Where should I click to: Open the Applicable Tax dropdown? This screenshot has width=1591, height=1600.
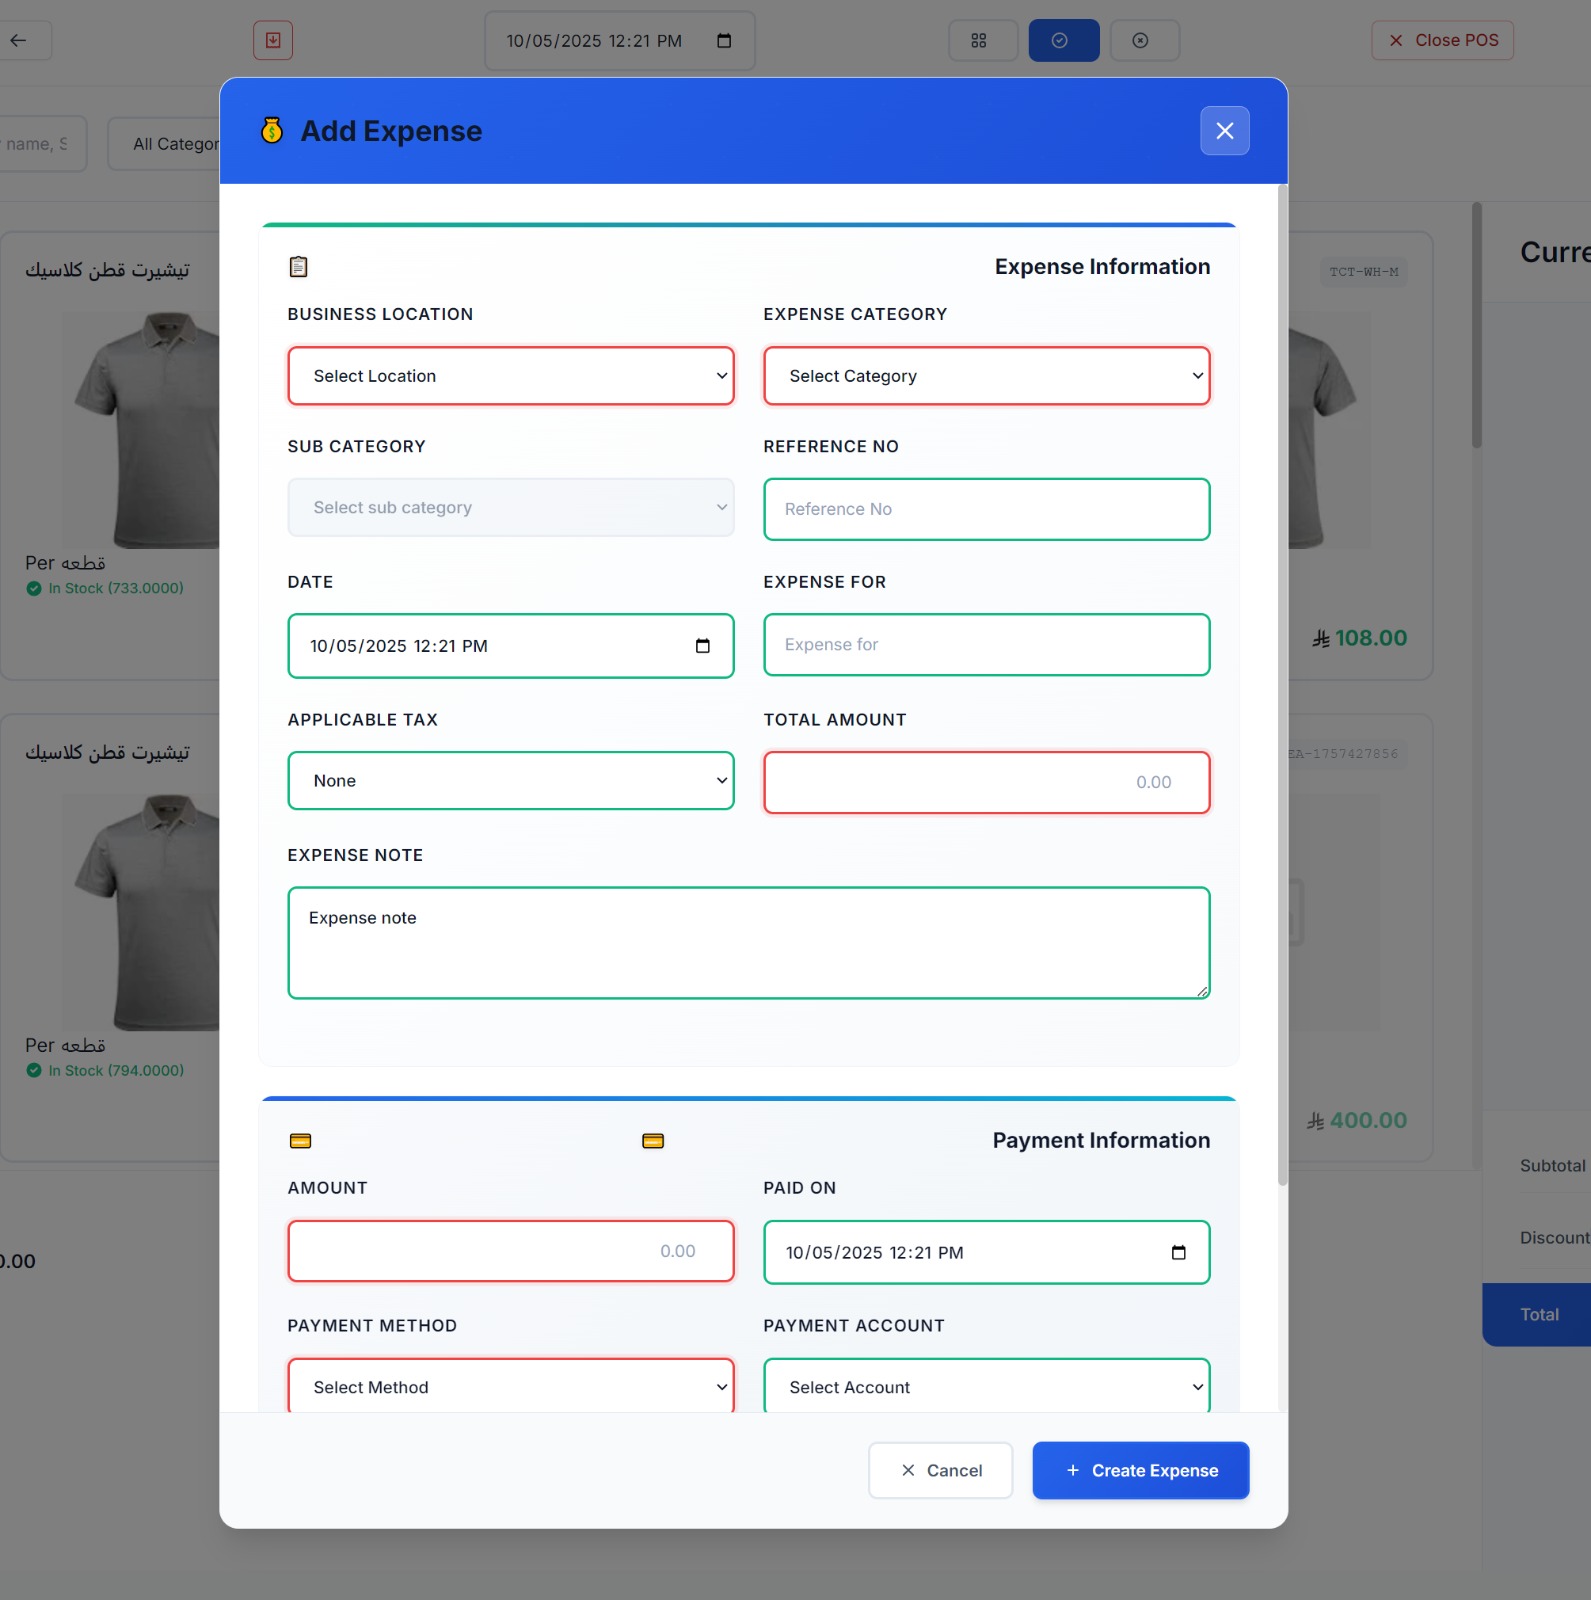click(x=510, y=781)
